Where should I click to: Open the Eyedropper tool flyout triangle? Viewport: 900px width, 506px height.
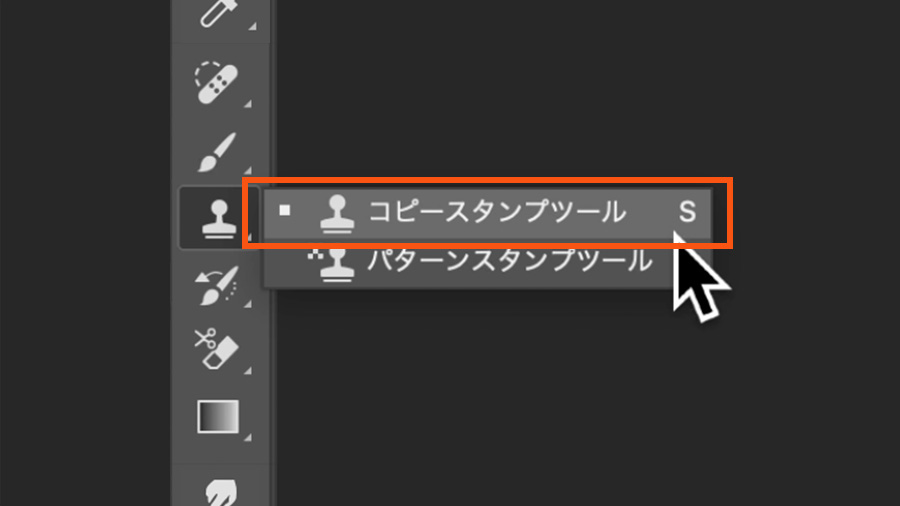(252, 25)
